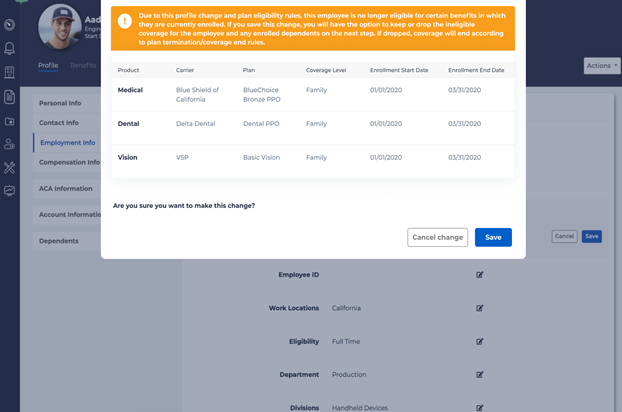Viewport: 622px width, 412px height.
Task: Click the Eligibility edit pencil icon
Action: coord(480,341)
